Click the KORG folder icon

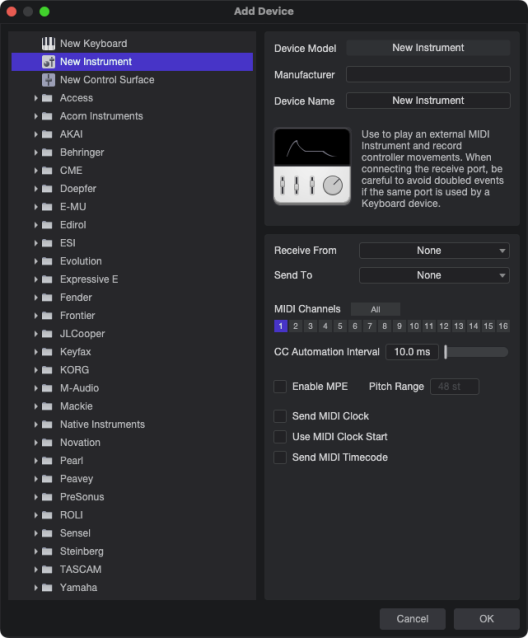pos(47,370)
